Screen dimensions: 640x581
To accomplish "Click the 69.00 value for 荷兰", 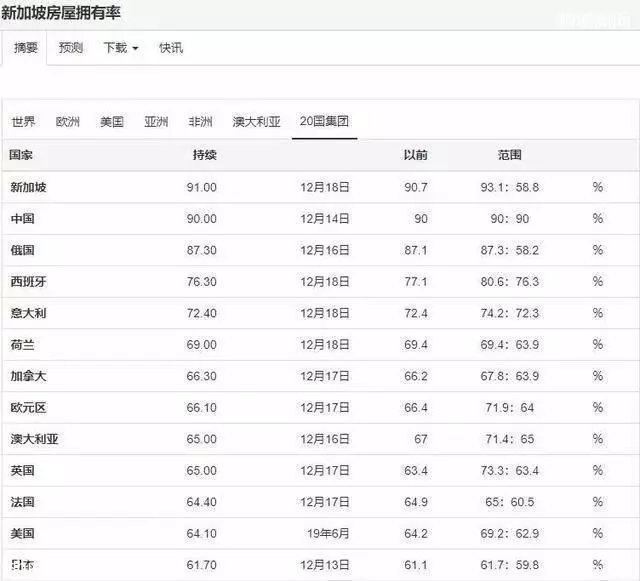I will (x=202, y=345).
